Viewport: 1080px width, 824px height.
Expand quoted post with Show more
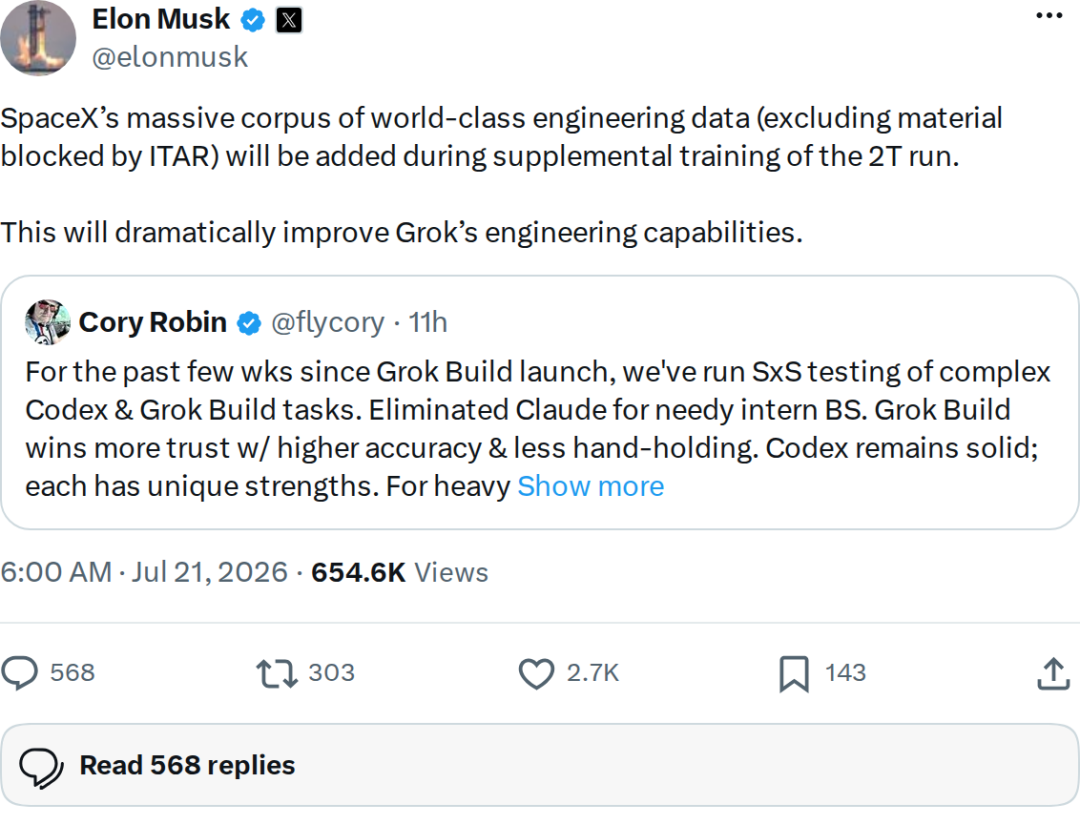tap(590, 486)
